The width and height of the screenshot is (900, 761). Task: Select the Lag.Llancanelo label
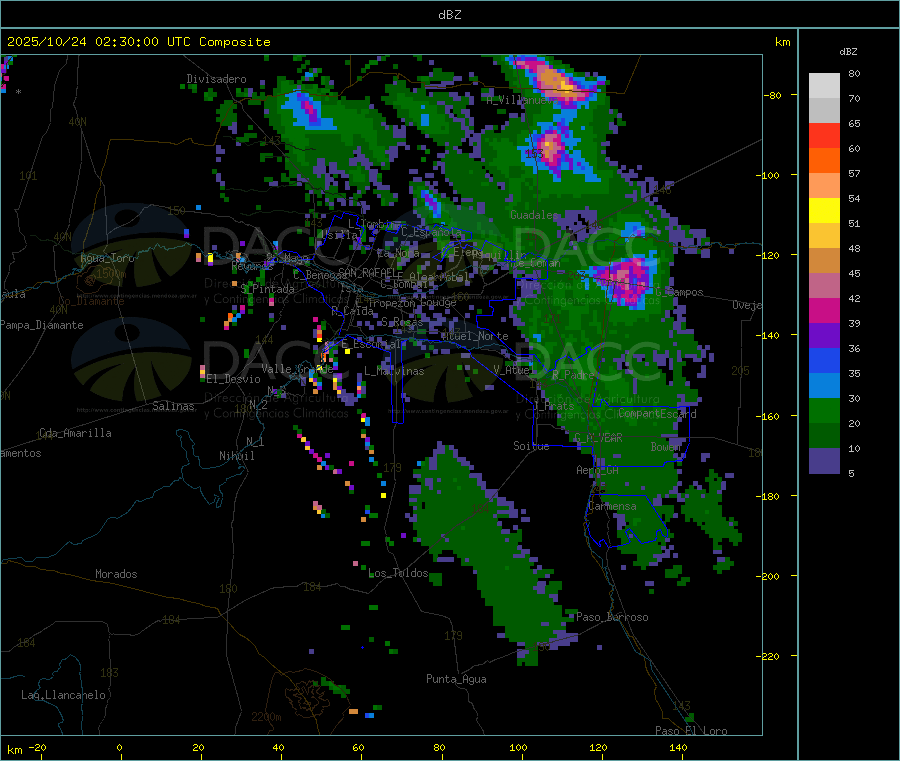click(x=64, y=696)
